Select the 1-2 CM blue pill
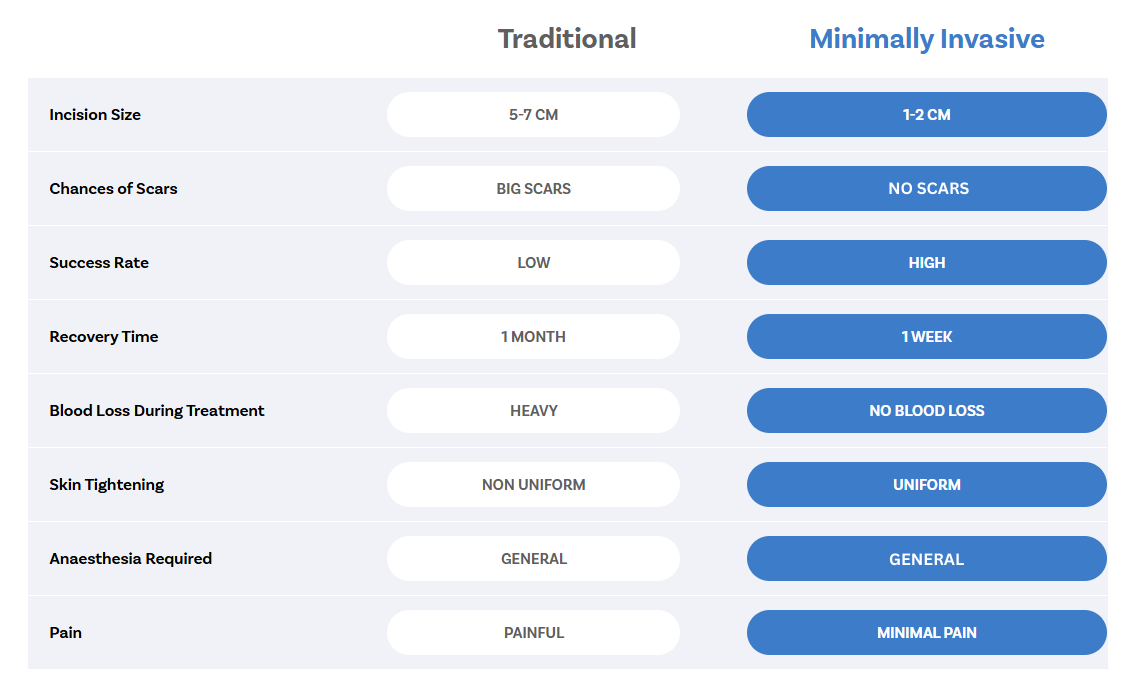1141x681 pixels. click(926, 115)
